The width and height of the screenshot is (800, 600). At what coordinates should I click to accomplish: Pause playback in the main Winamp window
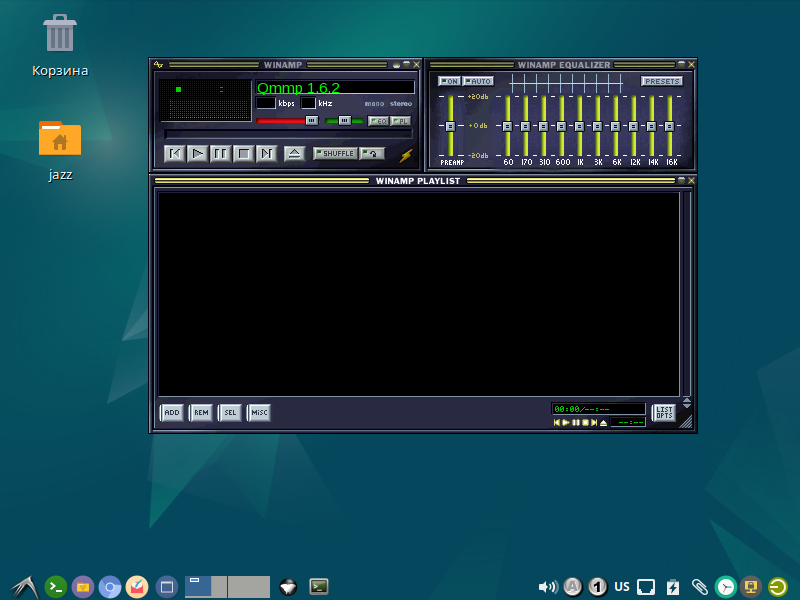pos(220,154)
